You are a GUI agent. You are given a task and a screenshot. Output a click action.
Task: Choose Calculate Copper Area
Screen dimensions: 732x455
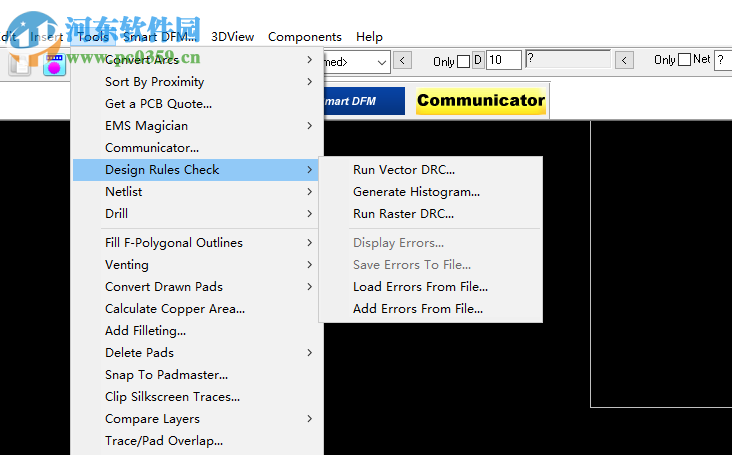[196, 308]
